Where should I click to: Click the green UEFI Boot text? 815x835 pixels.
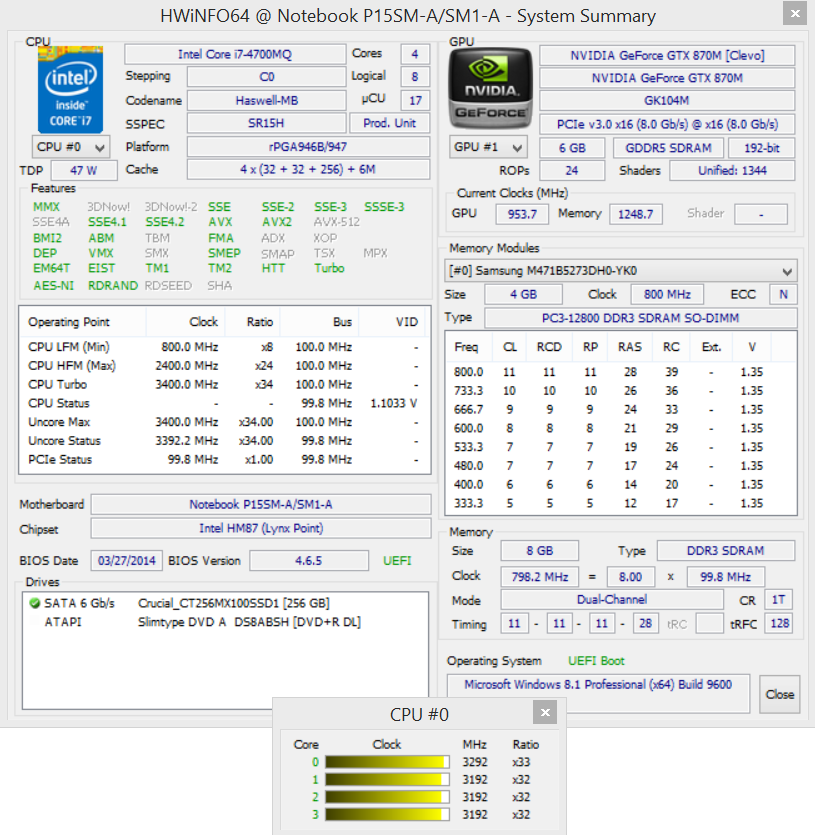pos(596,661)
